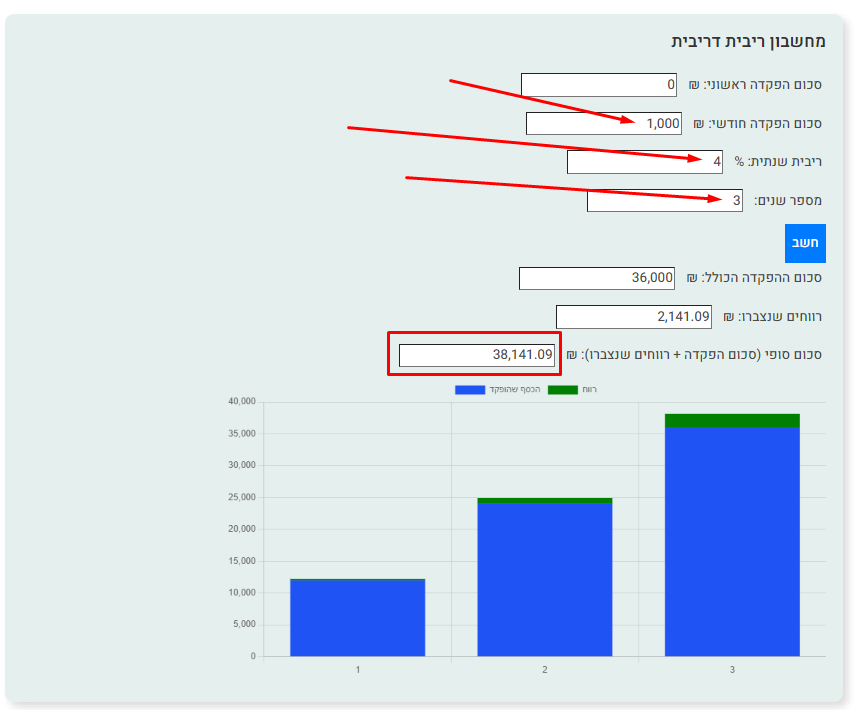Click y-axis value 10,000
Viewport: 862px width, 710px height.
[242, 593]
